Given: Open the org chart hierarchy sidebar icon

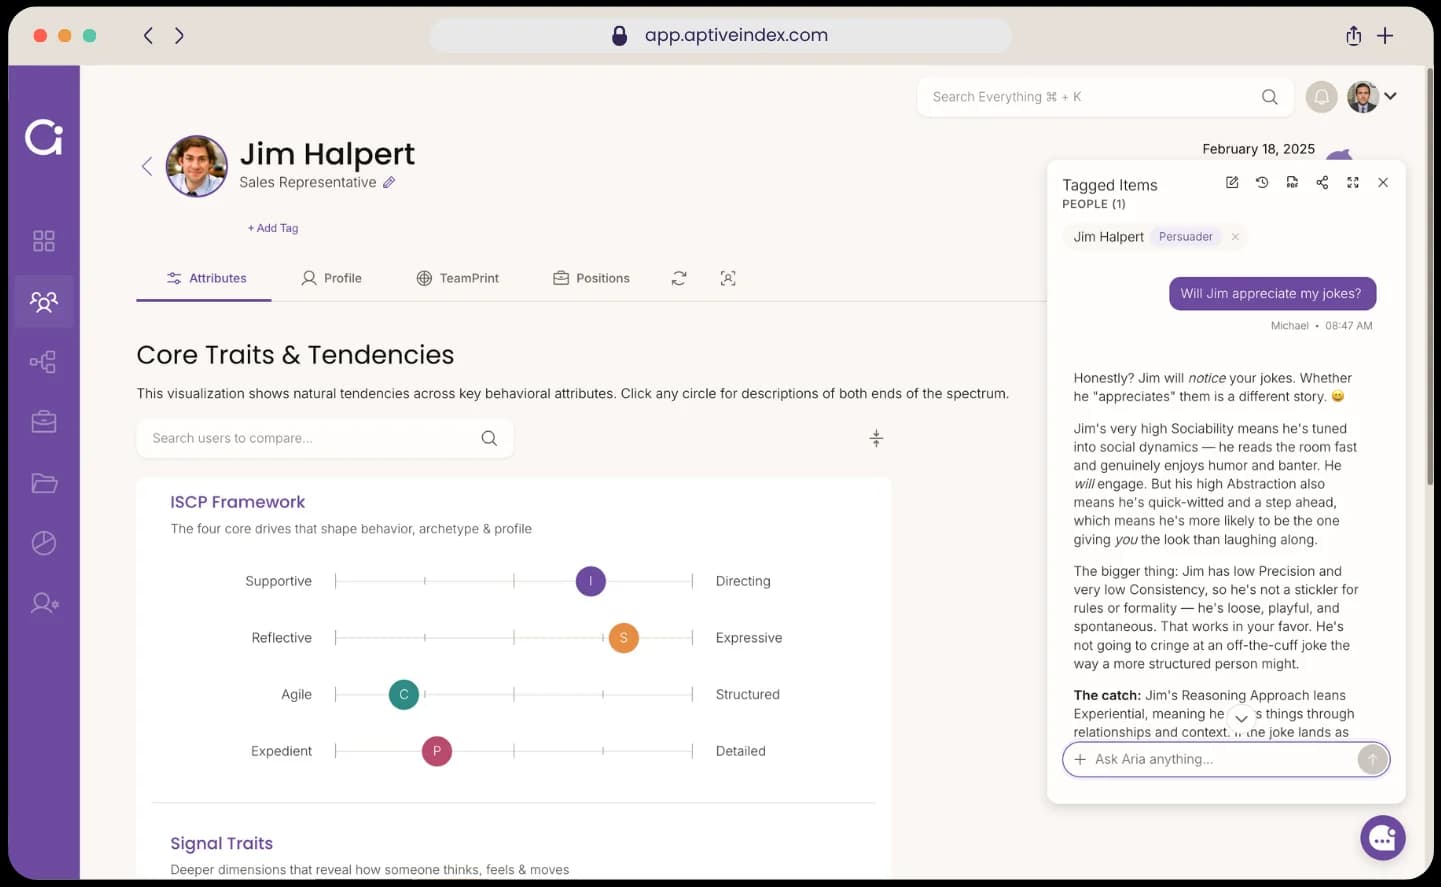Looking at the screenshot, I should point(44,362).
